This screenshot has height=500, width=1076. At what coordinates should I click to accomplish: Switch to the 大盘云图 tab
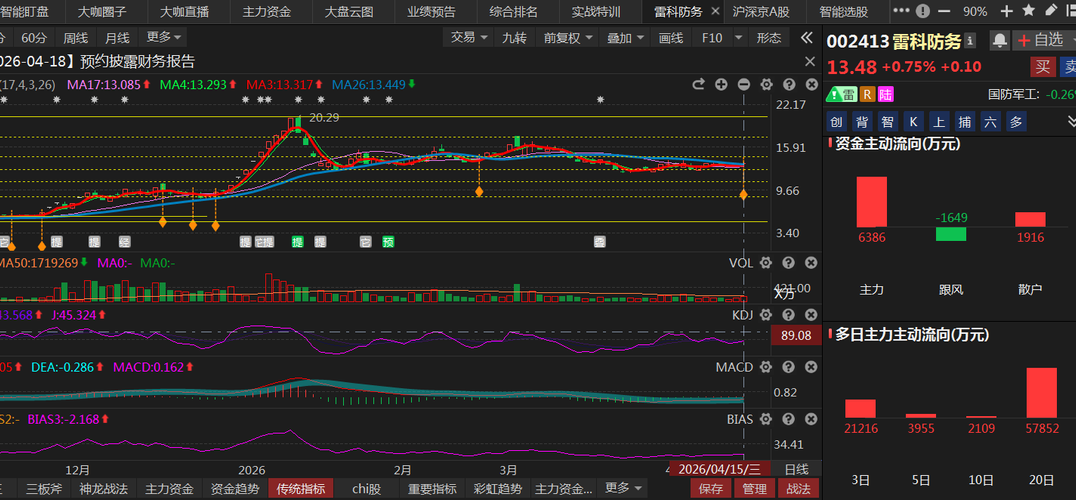click(x=349, y=12)
